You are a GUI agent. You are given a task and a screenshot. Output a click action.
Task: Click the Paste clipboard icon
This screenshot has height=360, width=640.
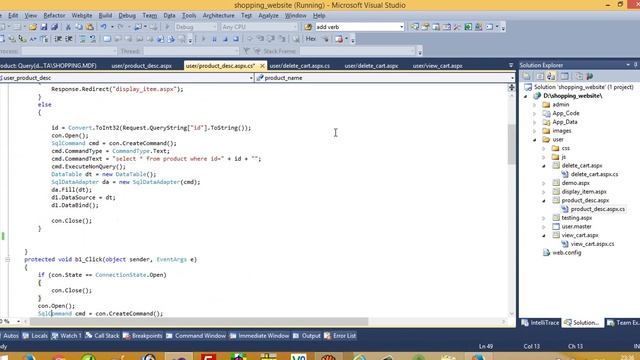(x=89, y=27)
